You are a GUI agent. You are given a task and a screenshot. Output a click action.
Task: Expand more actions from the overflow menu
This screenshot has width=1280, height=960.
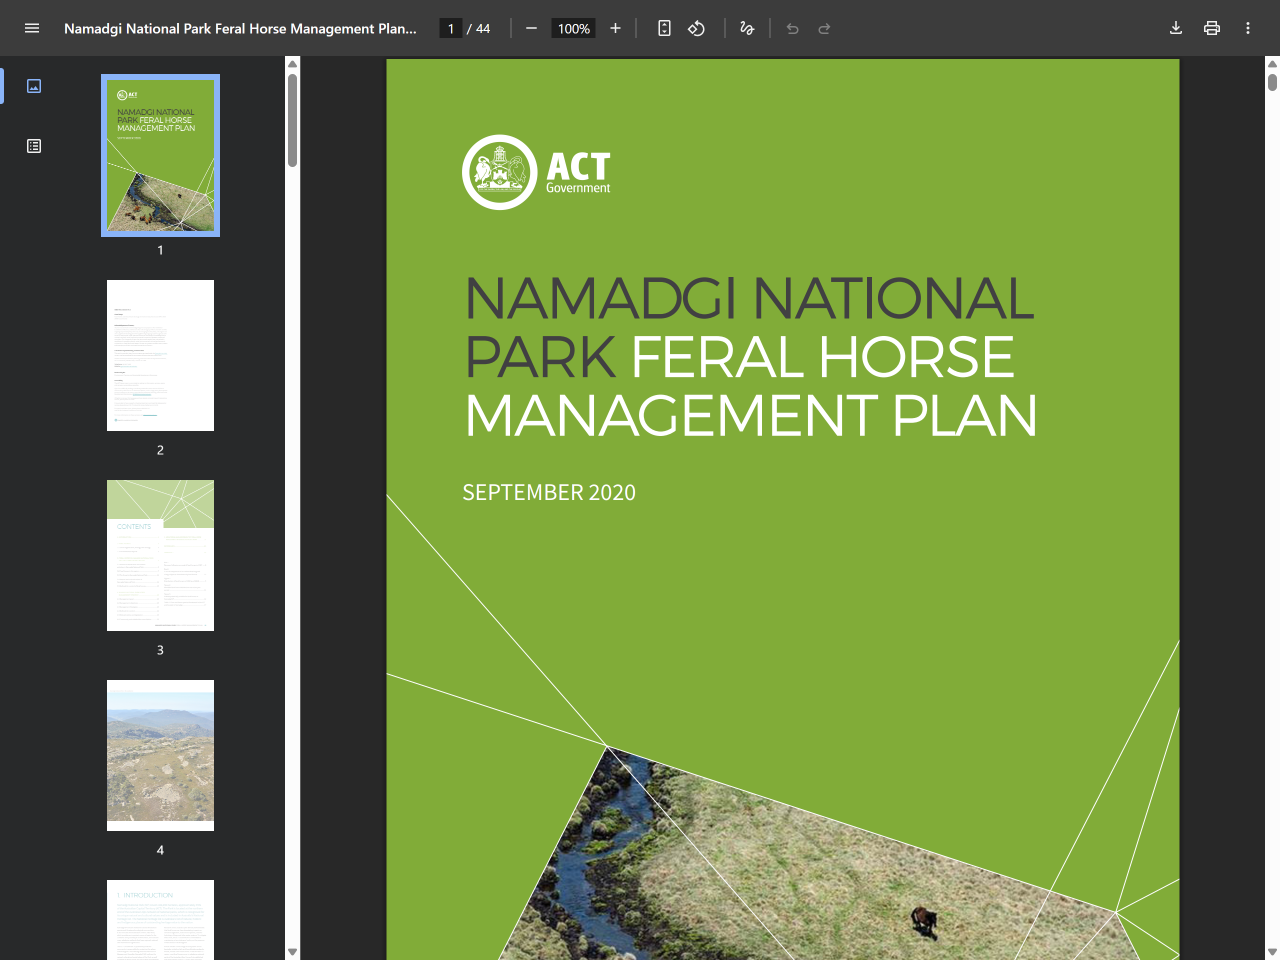click(x=1247, y=28)
